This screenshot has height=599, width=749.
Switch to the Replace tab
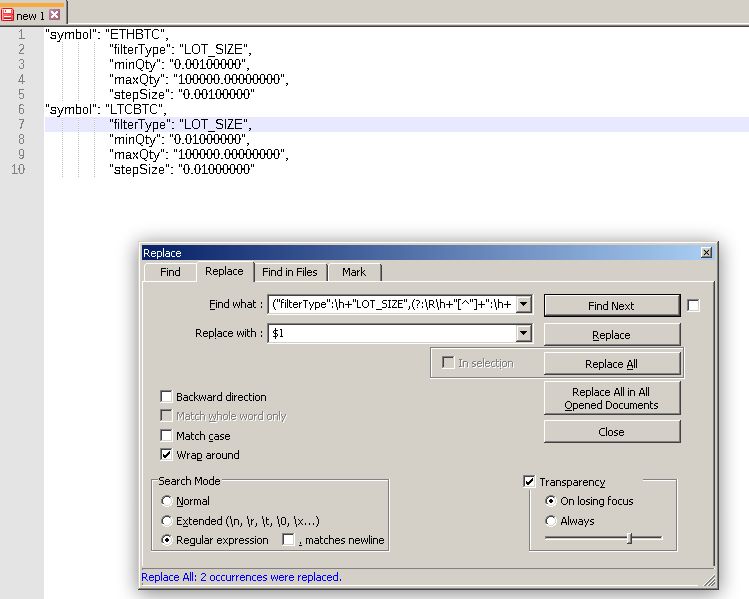pyautogui.click(x=224, y=271)
